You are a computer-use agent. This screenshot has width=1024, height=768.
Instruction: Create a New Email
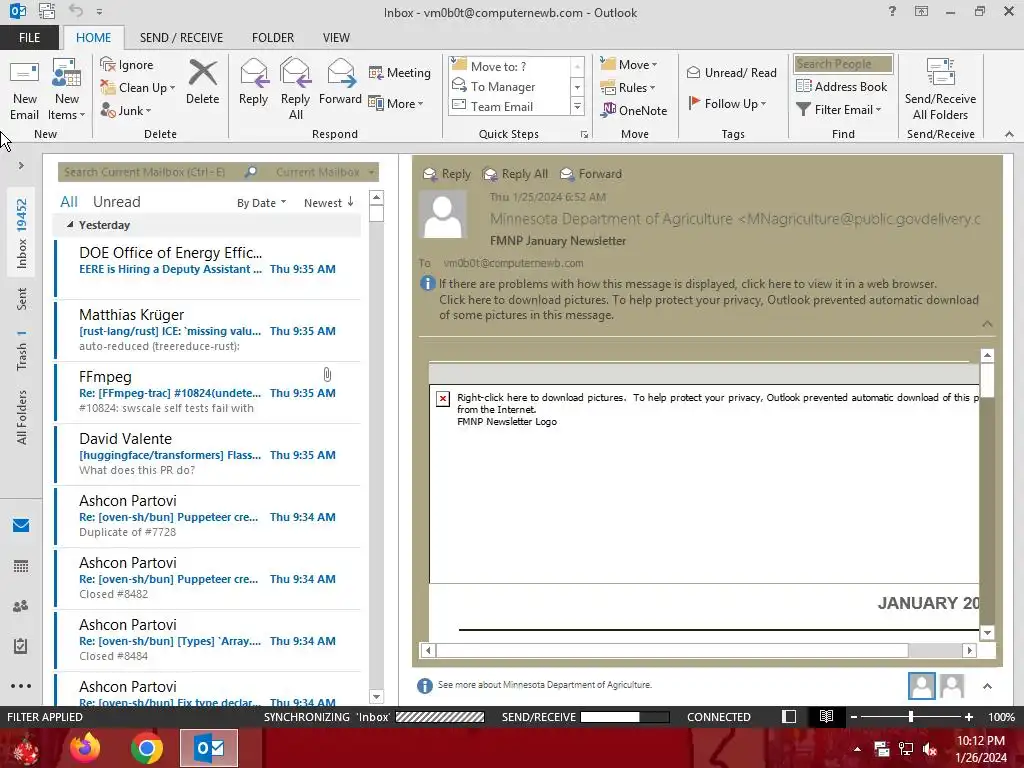tap(24, 90)
